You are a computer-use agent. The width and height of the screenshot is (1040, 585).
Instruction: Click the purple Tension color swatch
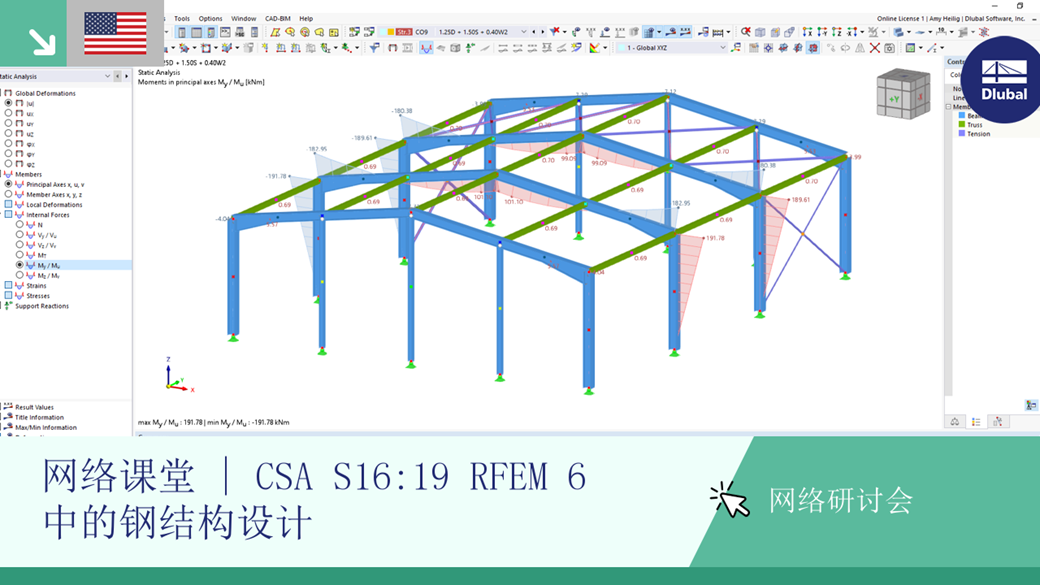[x=962, y=133]
